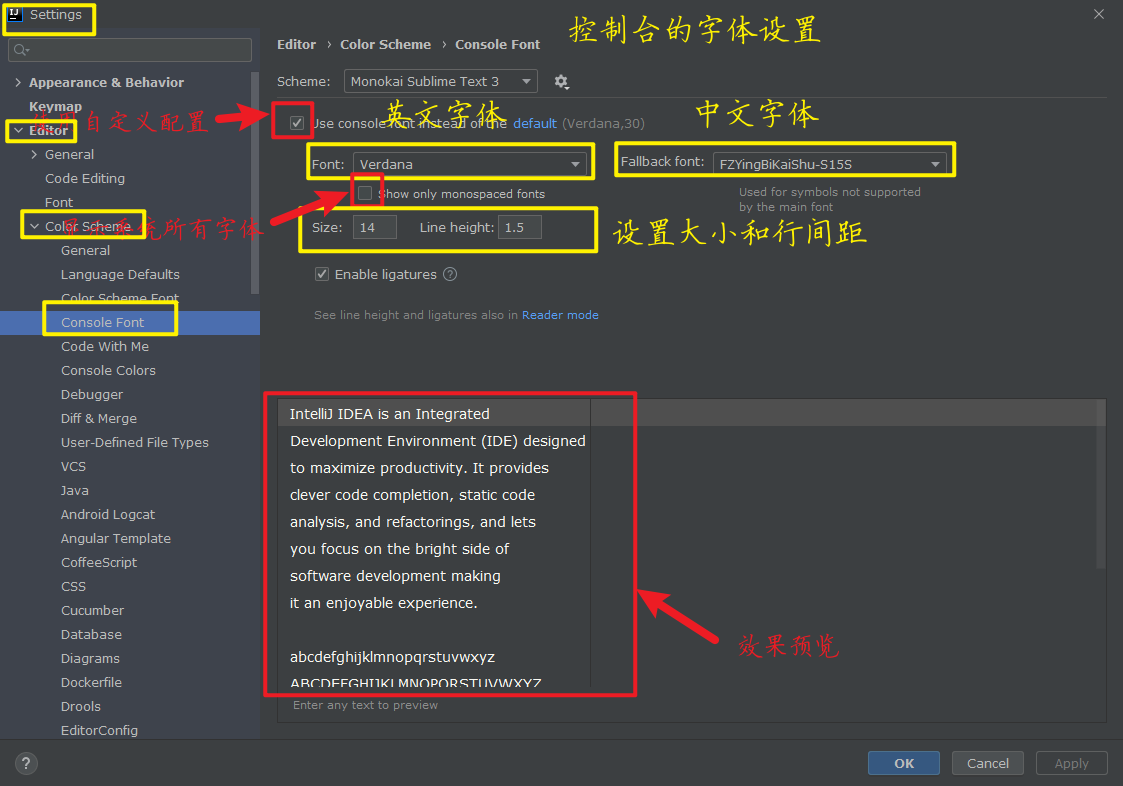Click the Line height input field
Viewport: 1123px width, 786px height.
click(x=519, y=227)
